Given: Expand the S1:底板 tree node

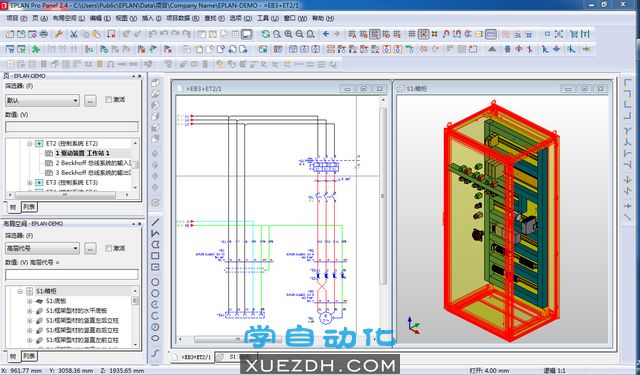Looking at the screenshot, I should (x=29, y=301).
